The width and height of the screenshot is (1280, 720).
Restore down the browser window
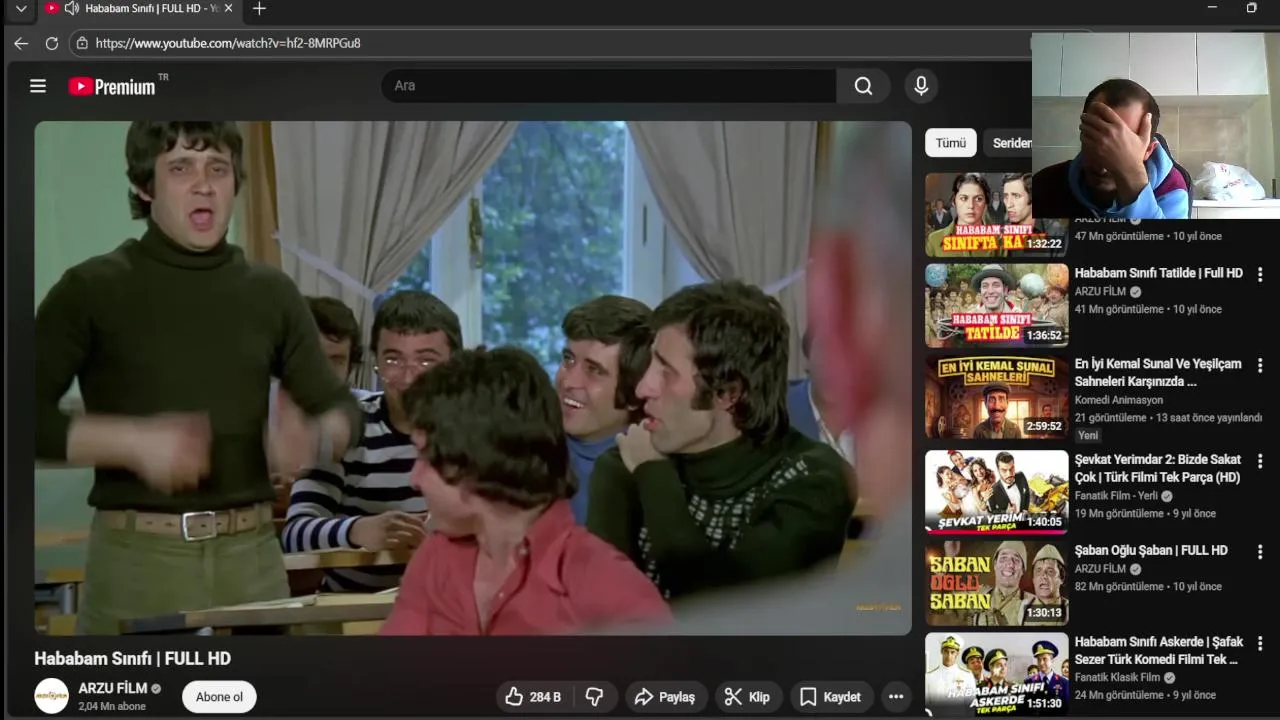click(1251, 8)
